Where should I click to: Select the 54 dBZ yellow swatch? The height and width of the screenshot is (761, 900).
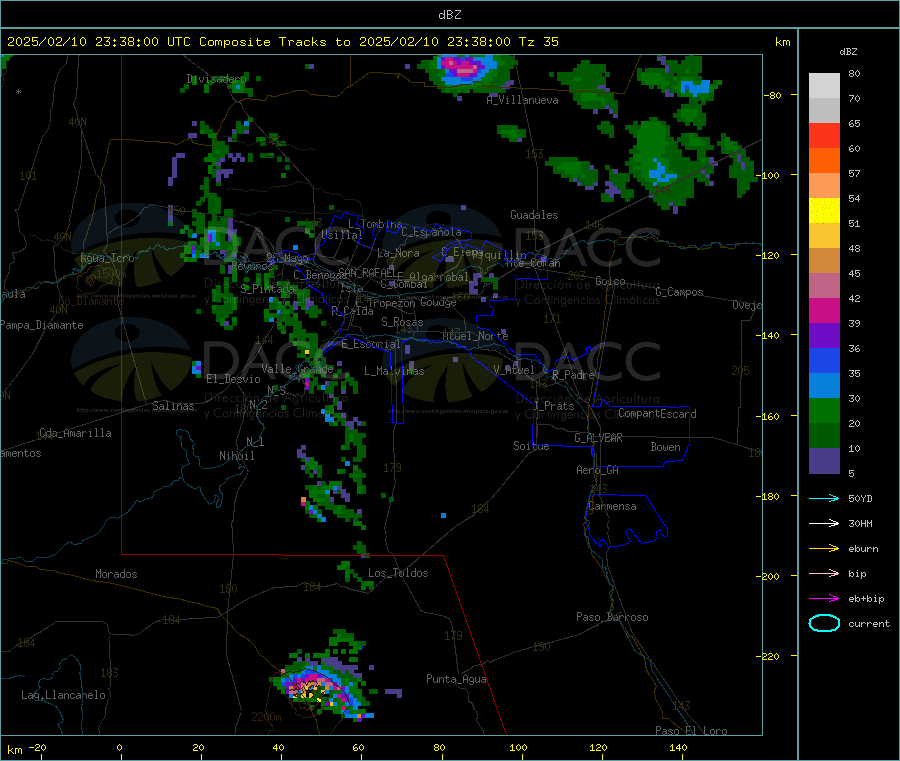point(824,211)
